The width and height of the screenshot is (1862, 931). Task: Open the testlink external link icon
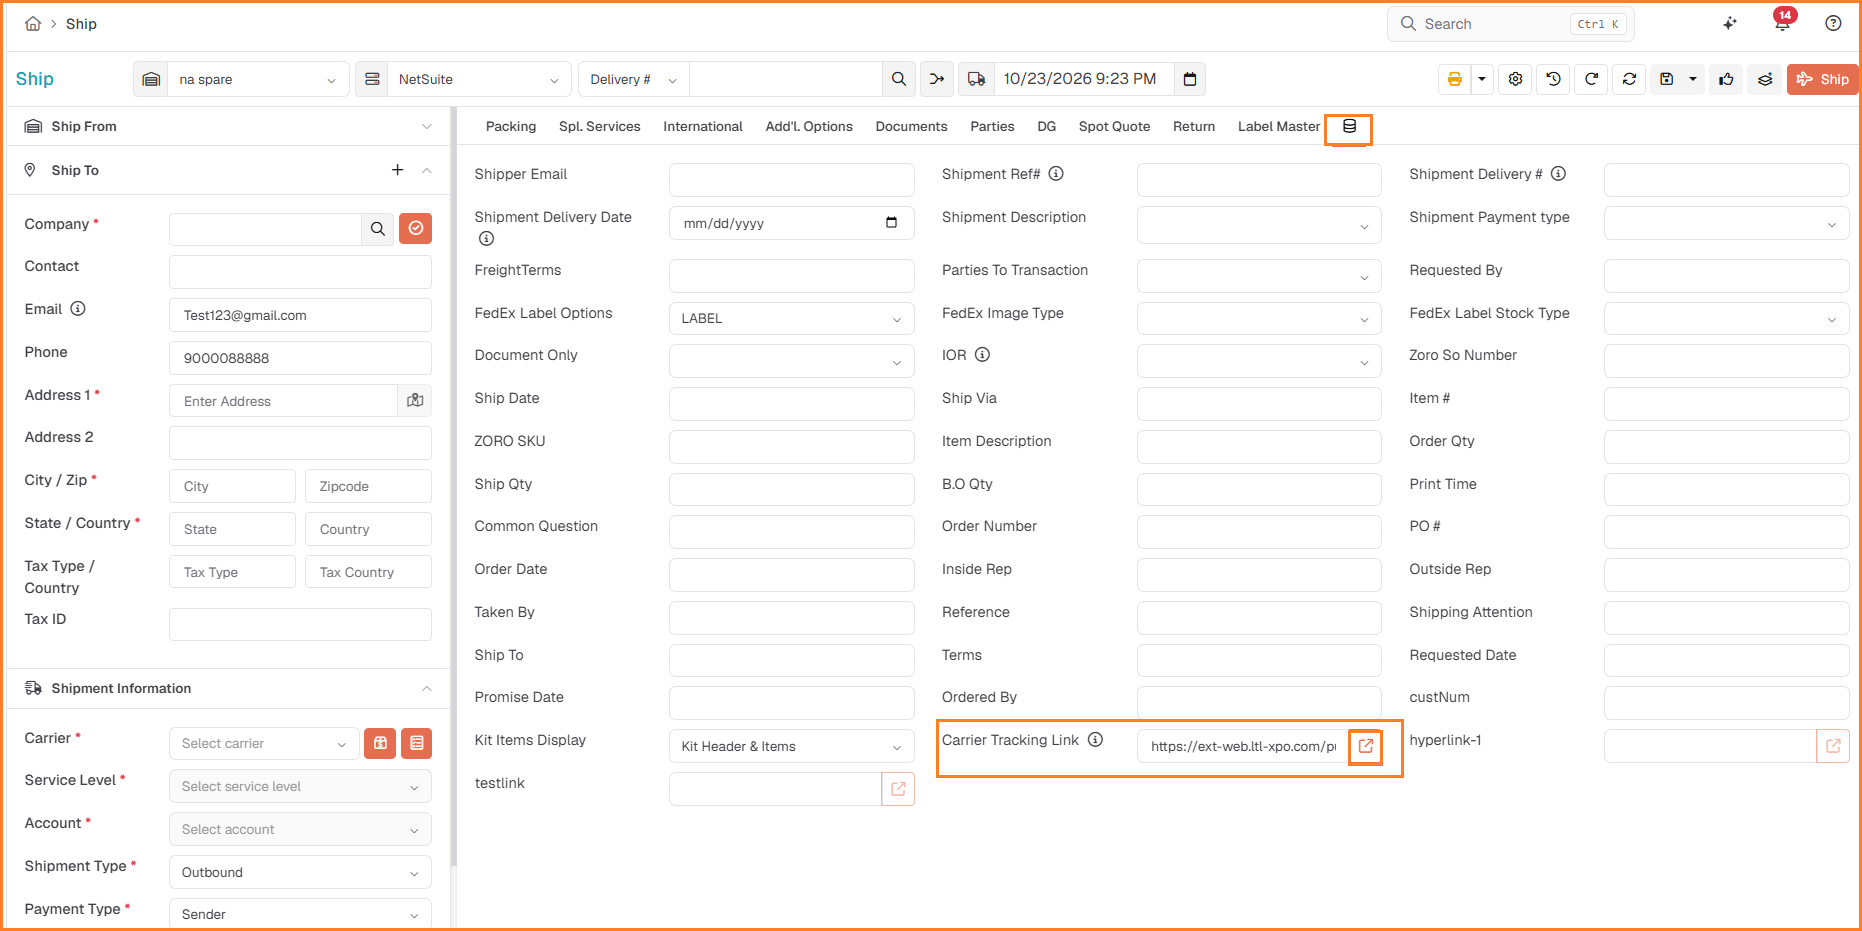coord(898,789)
